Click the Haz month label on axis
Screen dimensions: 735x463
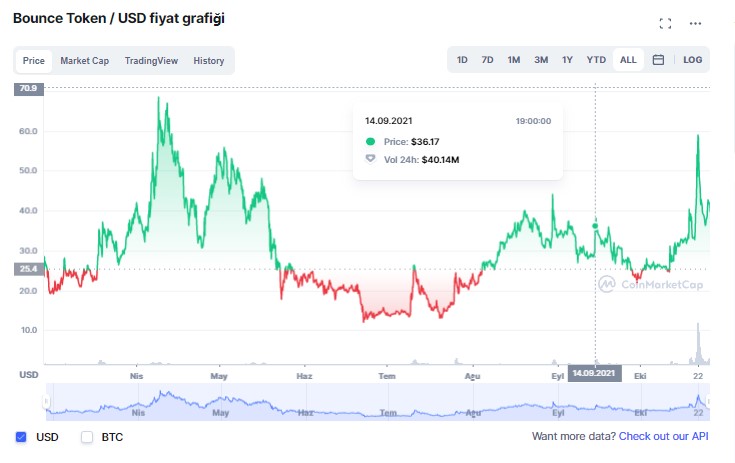click(304, 376)
